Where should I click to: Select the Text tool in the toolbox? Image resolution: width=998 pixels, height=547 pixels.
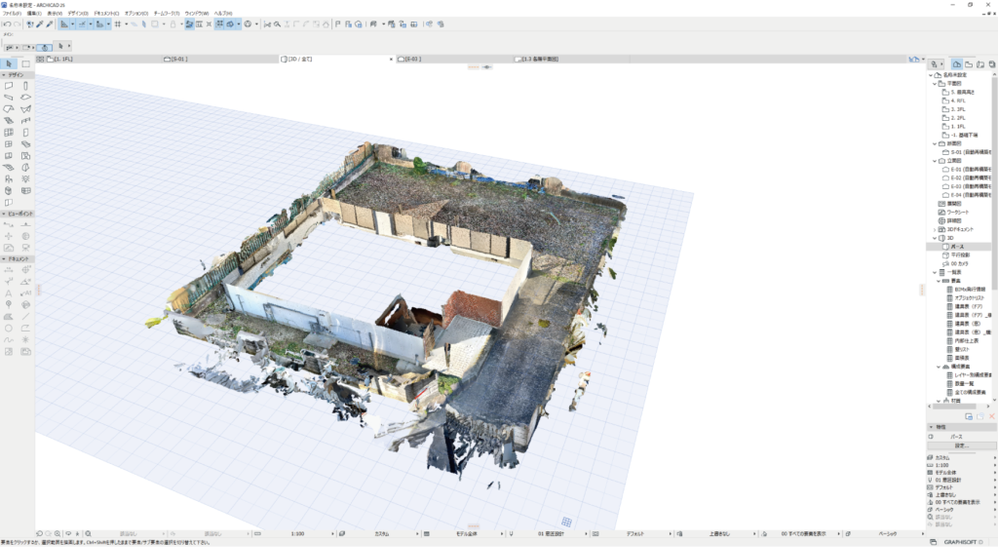(9, 293)
